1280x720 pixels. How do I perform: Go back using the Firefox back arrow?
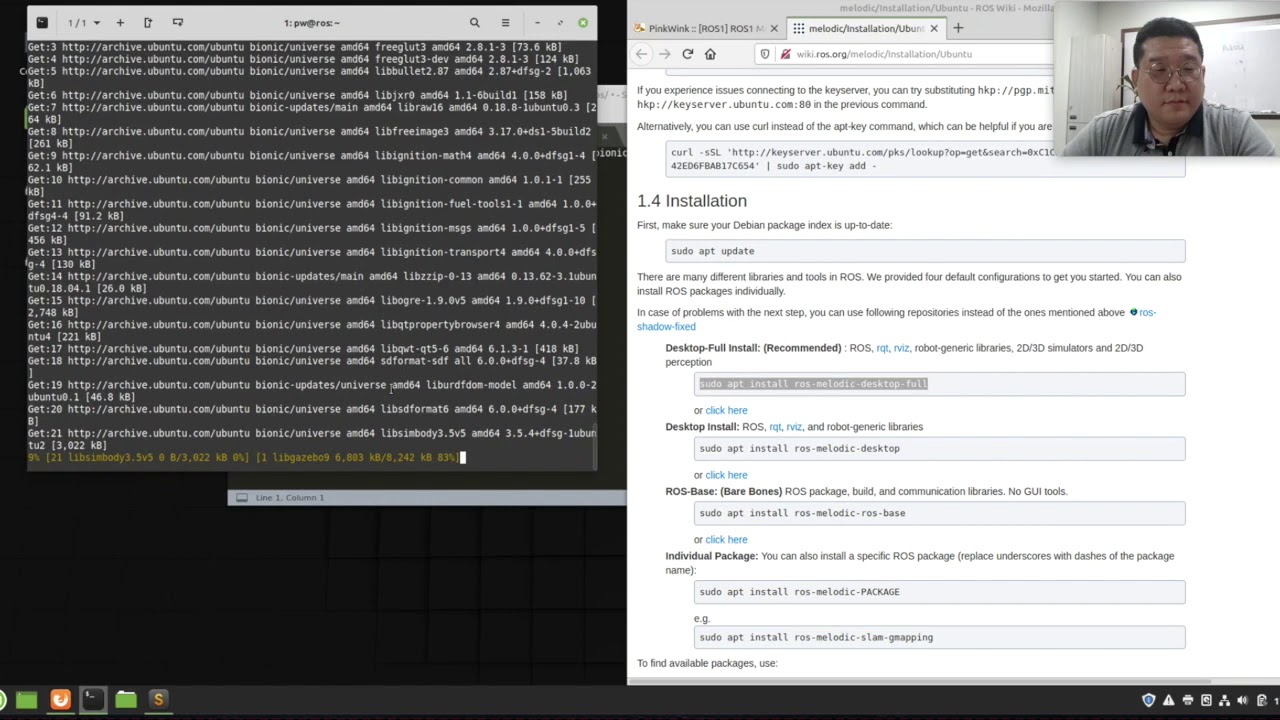(x=642, y=54)
